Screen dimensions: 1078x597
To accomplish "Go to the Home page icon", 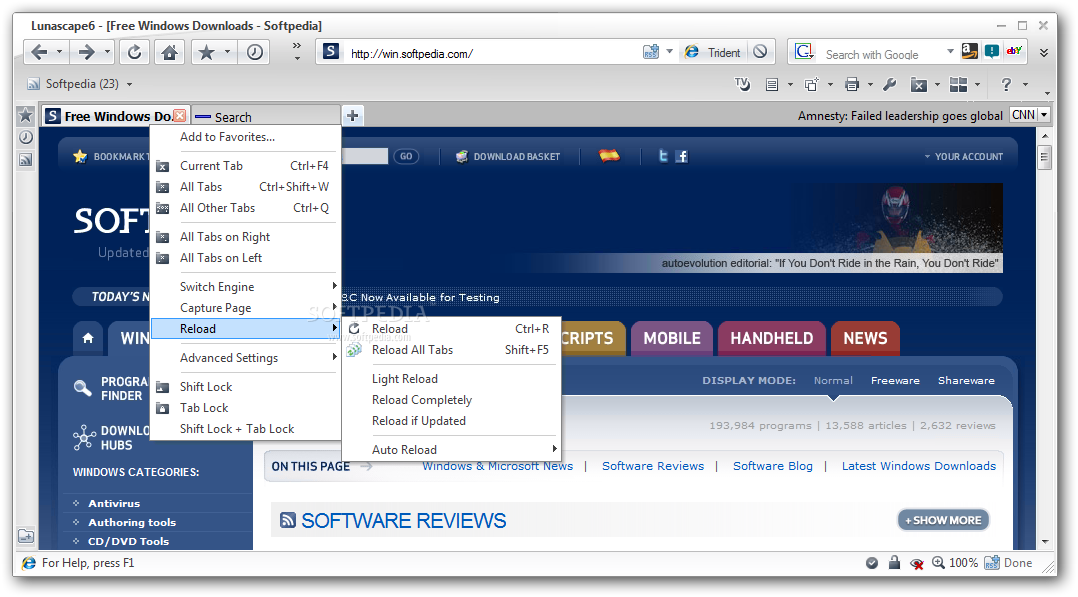I will [x=169, y=52].
